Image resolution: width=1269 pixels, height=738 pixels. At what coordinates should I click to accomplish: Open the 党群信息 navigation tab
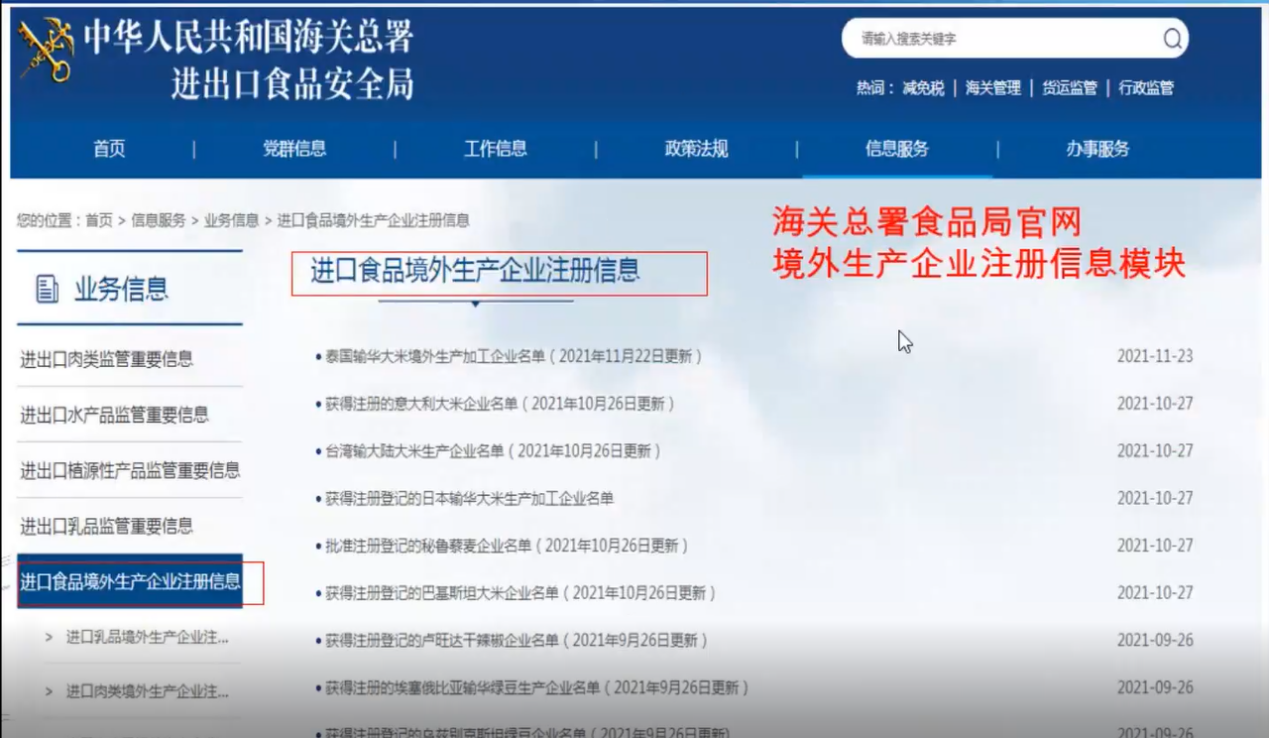(x=294, y=149)
